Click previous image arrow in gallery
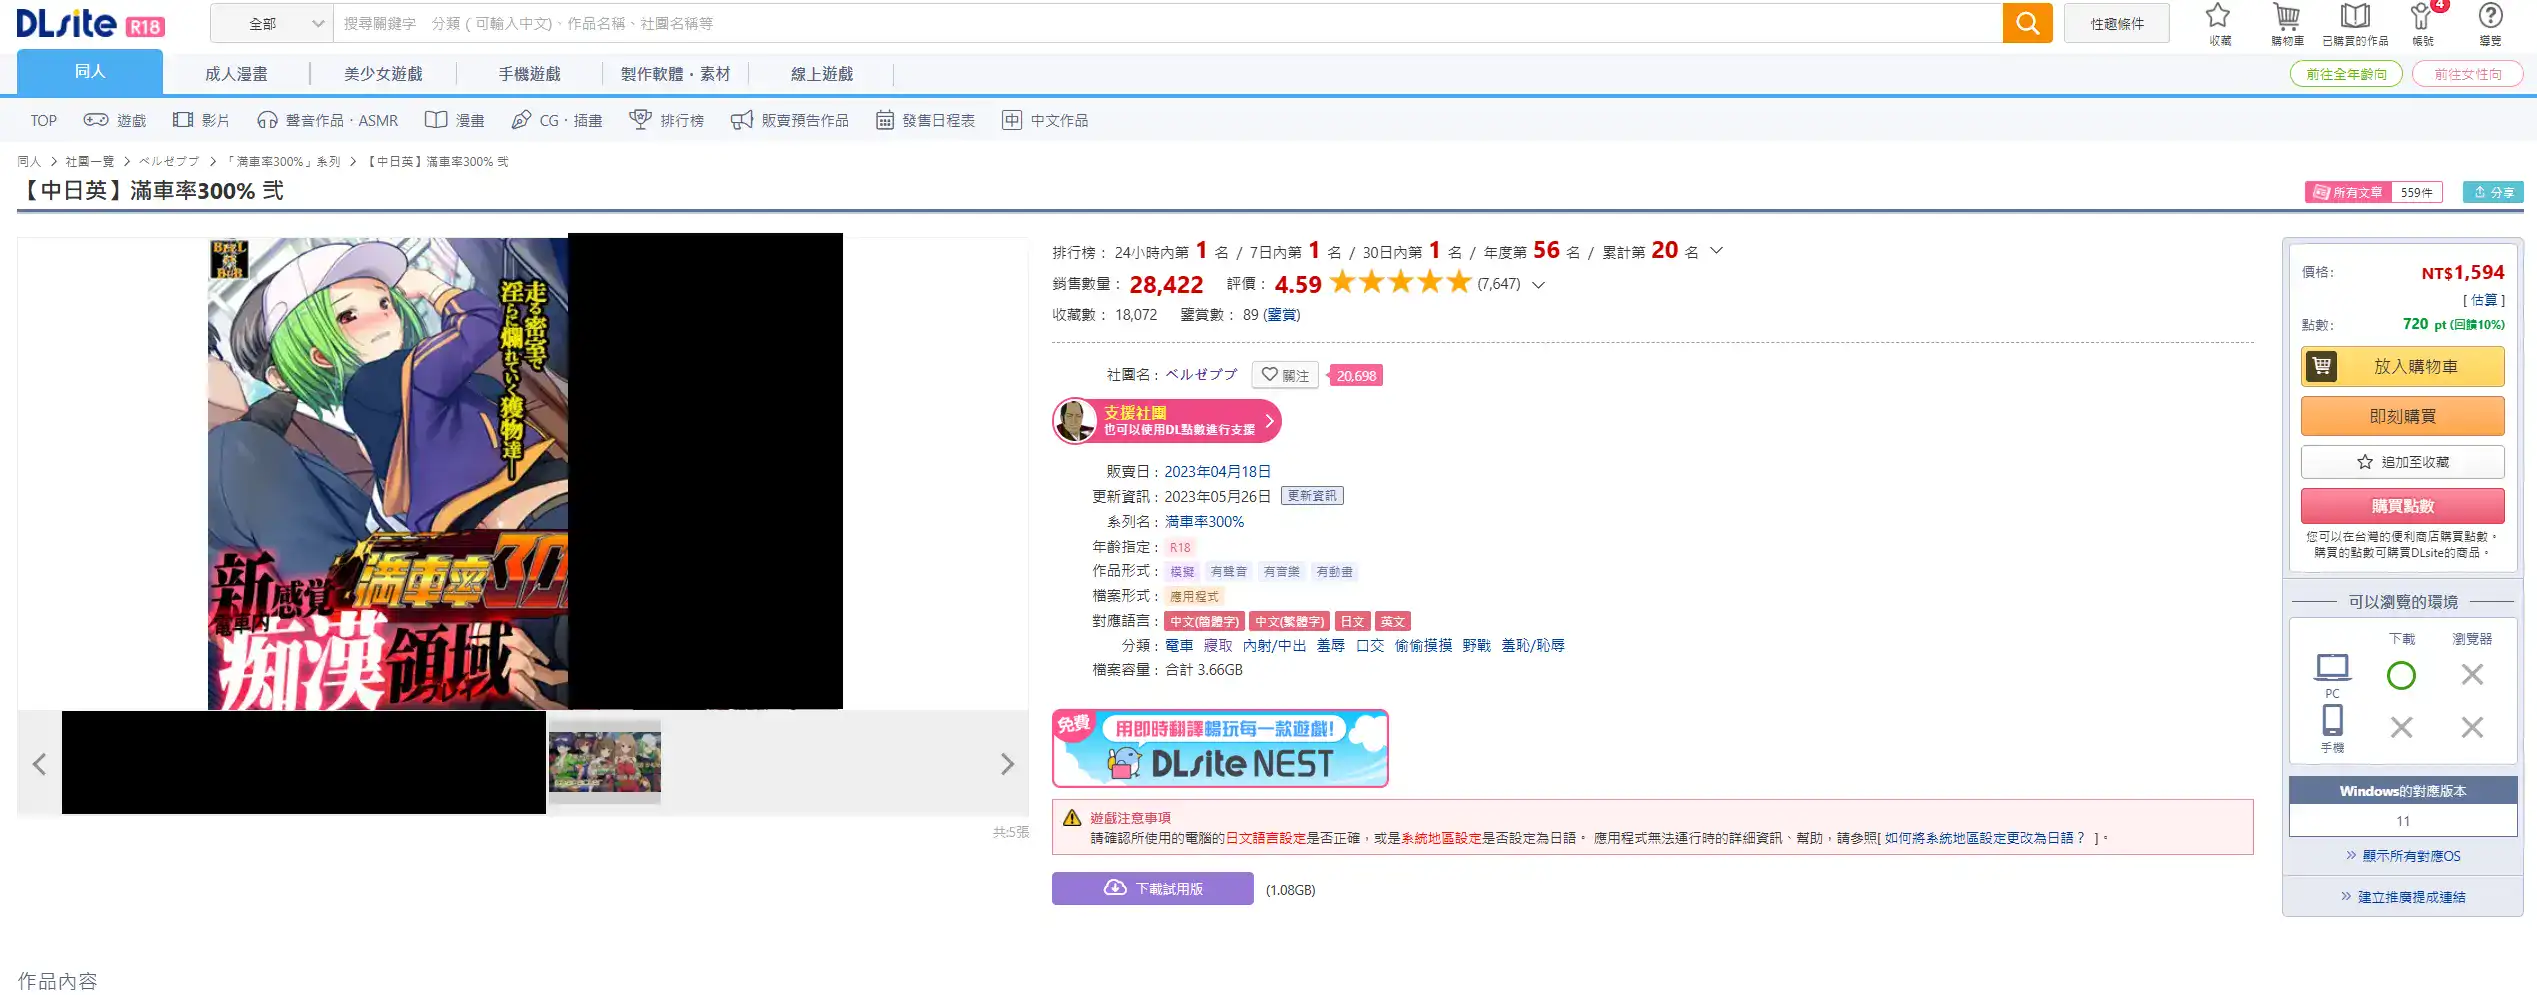2537x995 pixels. click(39, 765)
